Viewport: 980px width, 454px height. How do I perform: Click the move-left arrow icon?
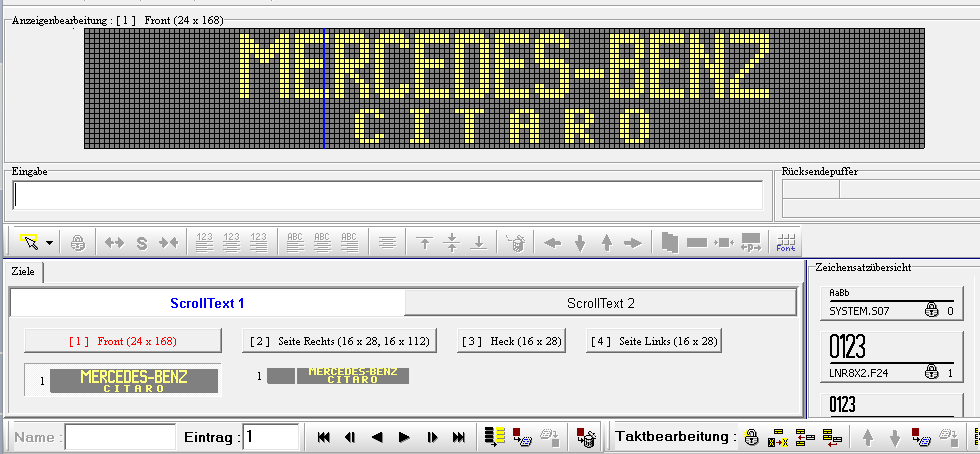tap(552, 243)
